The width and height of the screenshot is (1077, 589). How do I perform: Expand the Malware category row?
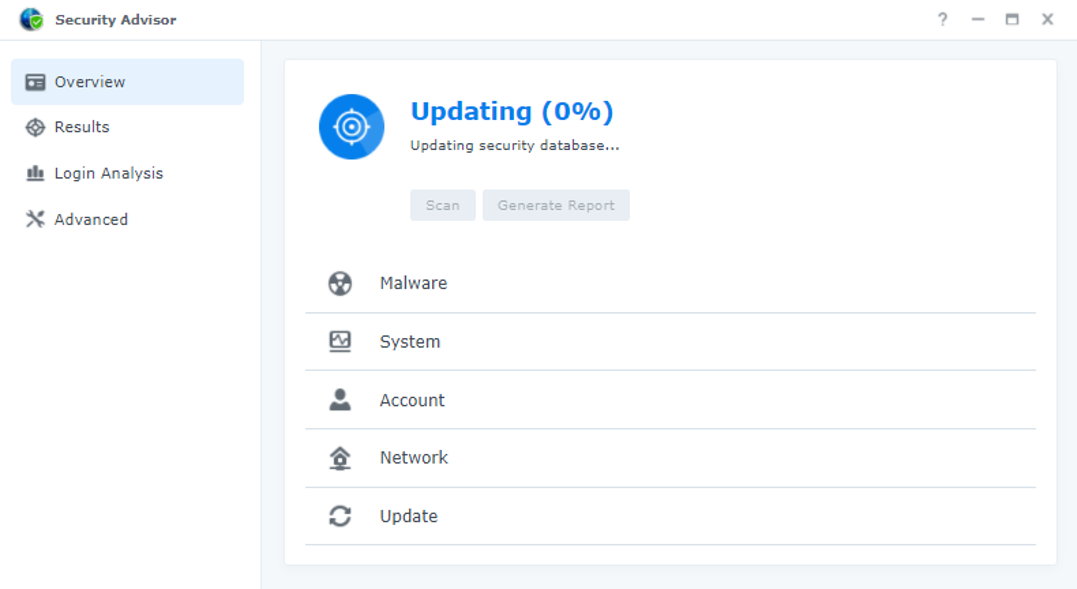pyautogui.click(x=670, y=283)
